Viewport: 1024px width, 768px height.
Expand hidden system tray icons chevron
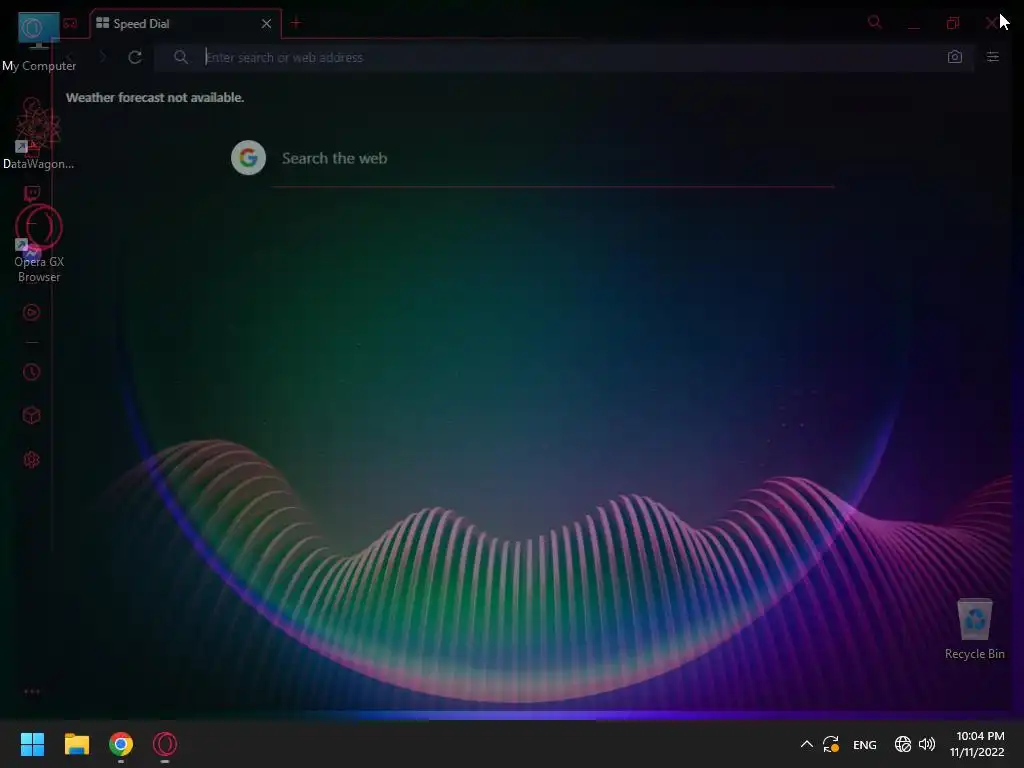(807, 744)
